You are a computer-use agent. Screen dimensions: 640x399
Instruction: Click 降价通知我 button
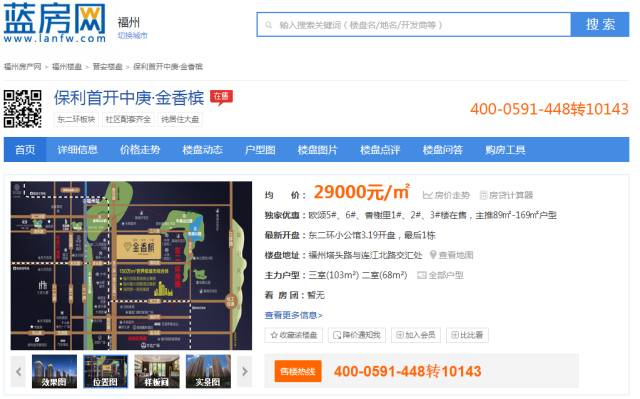[x=357, y=335]
